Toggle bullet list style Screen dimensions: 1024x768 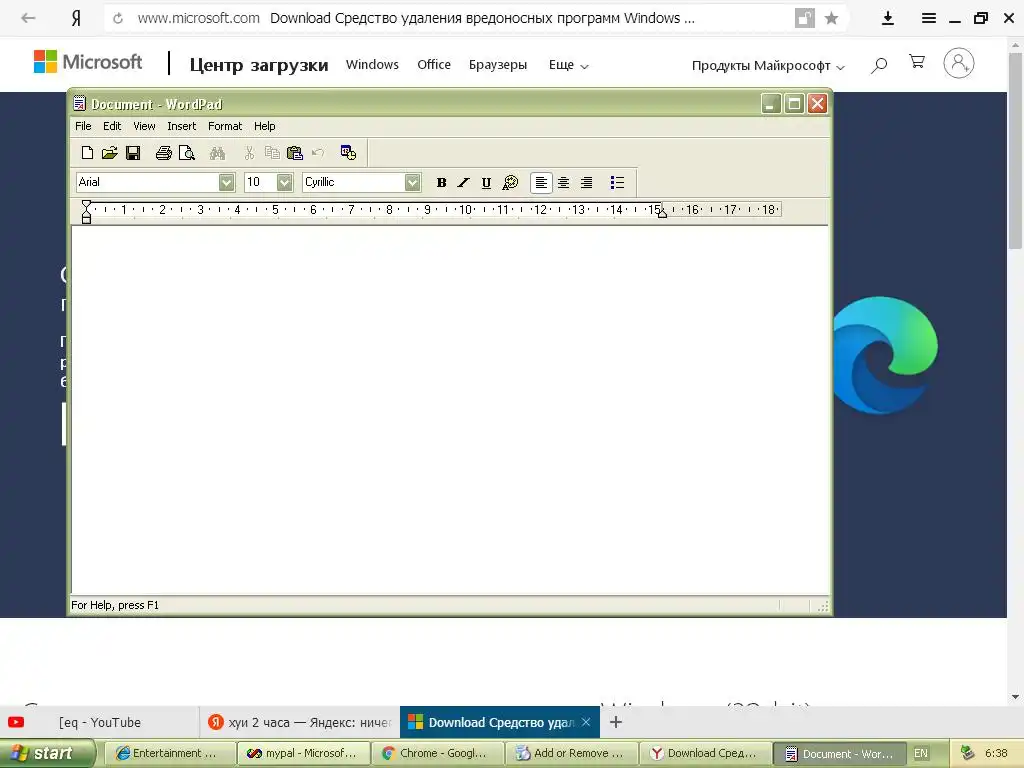point(617,183)
